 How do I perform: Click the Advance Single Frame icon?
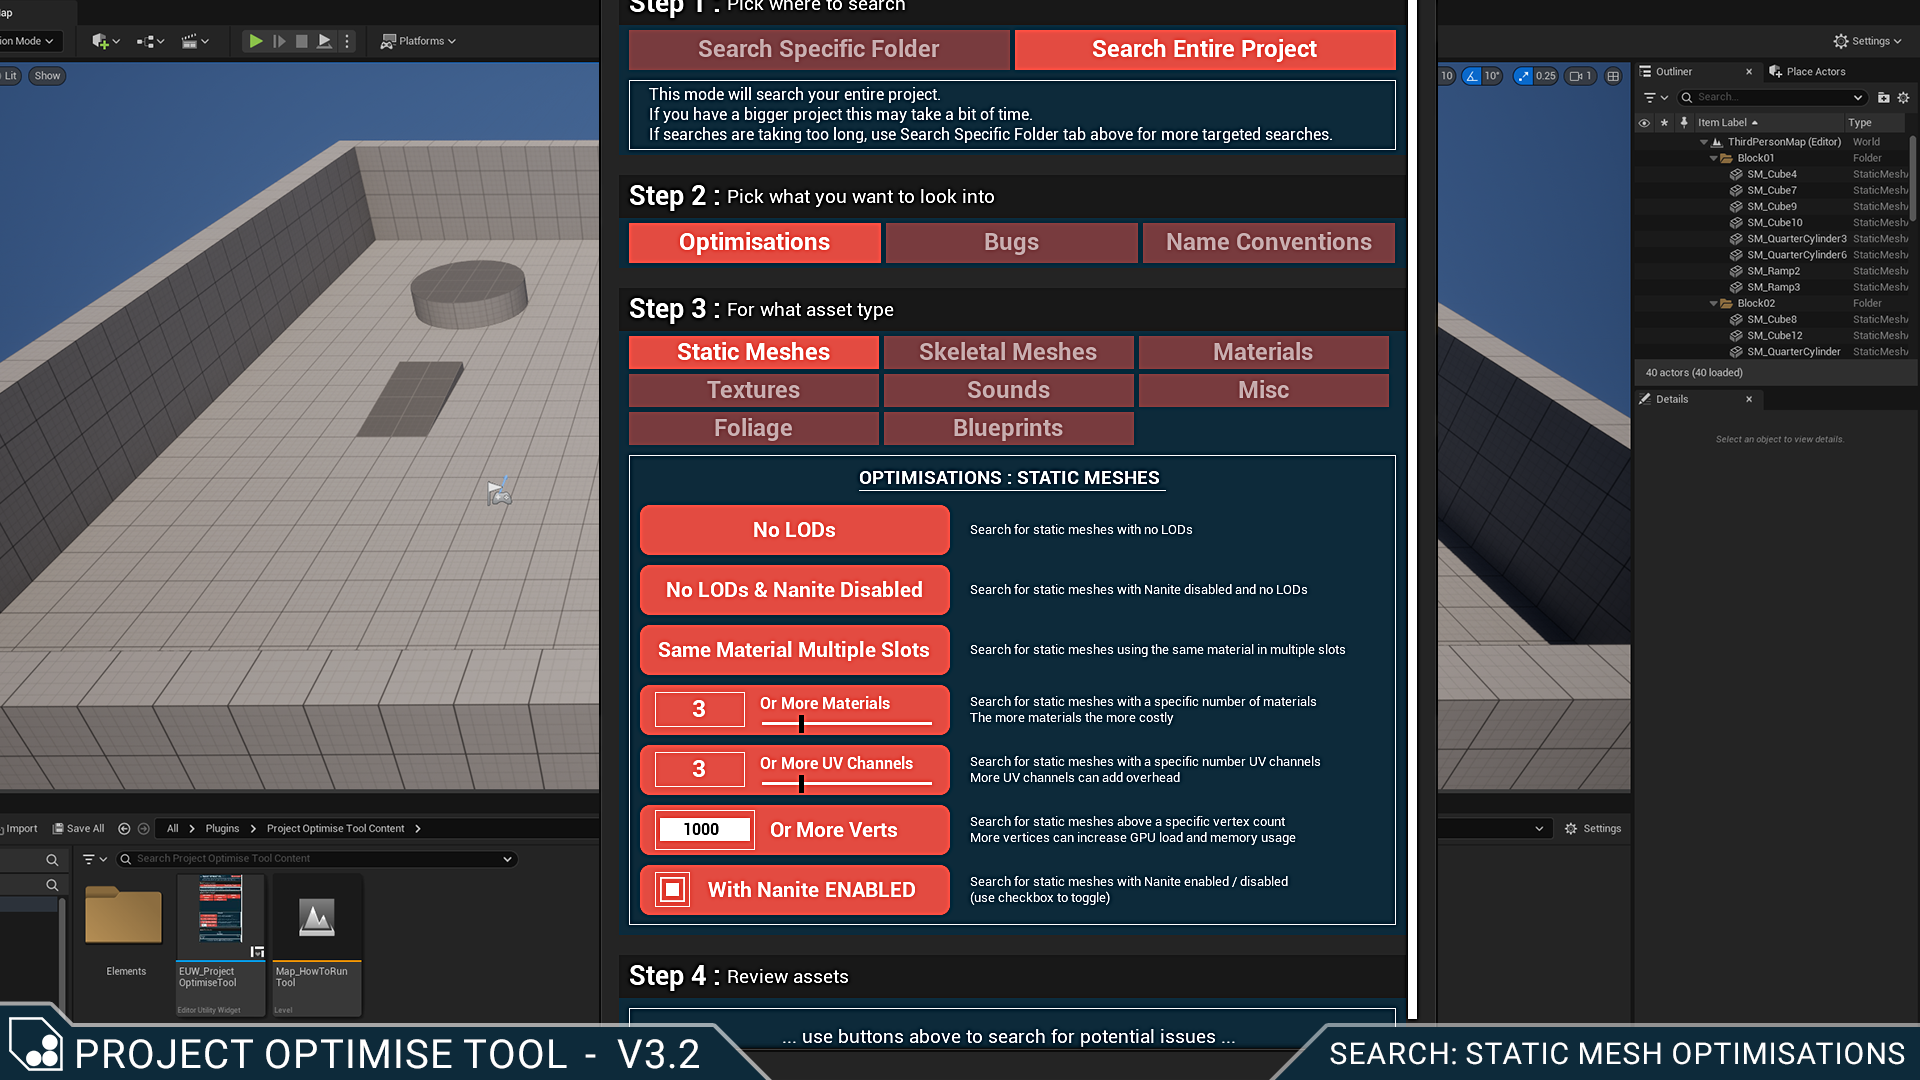(279, 41)
